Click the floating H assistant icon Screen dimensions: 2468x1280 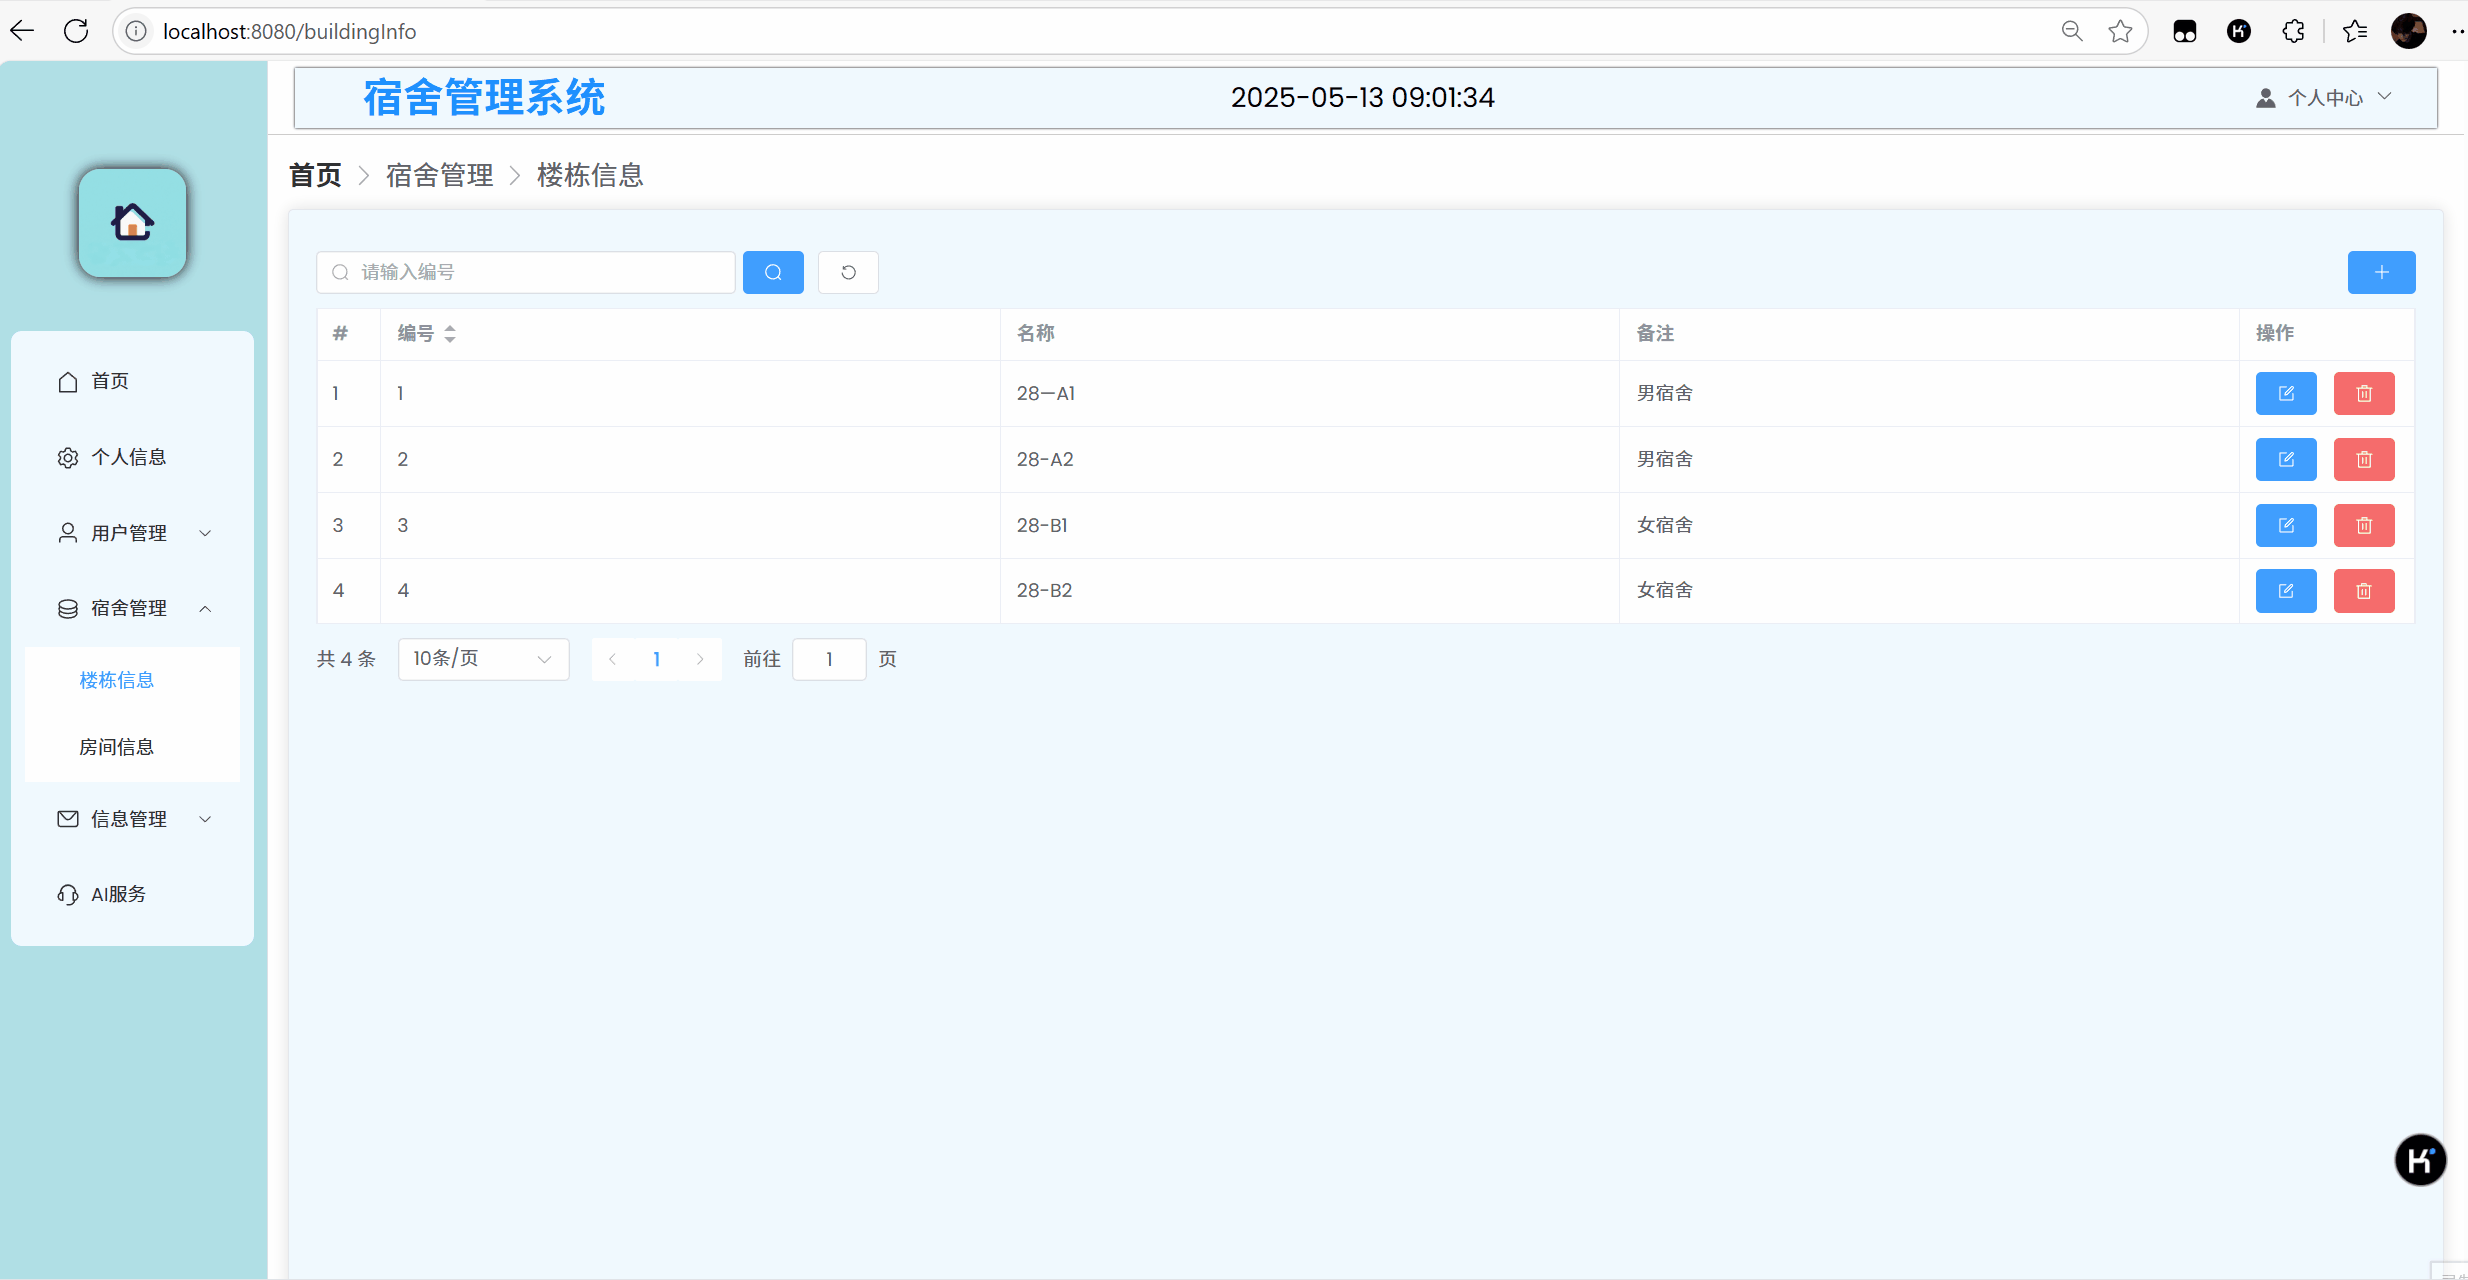tap(2420, 1160)
